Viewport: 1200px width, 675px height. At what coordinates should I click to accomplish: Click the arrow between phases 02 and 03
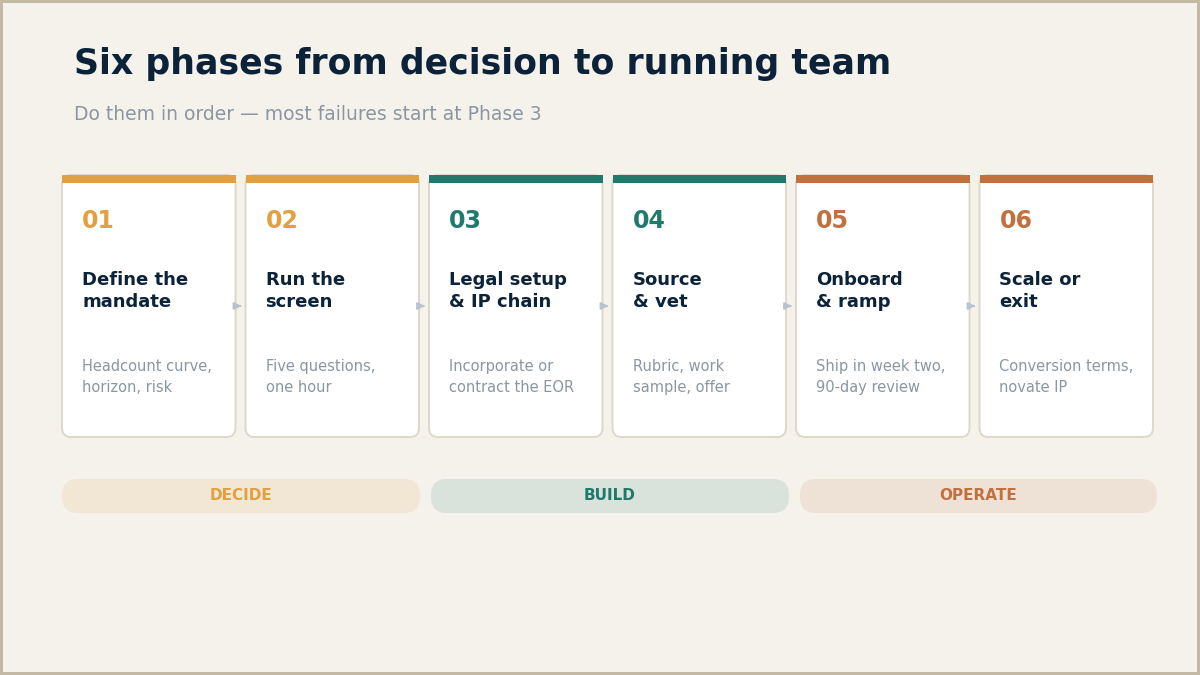pos(421,306)
